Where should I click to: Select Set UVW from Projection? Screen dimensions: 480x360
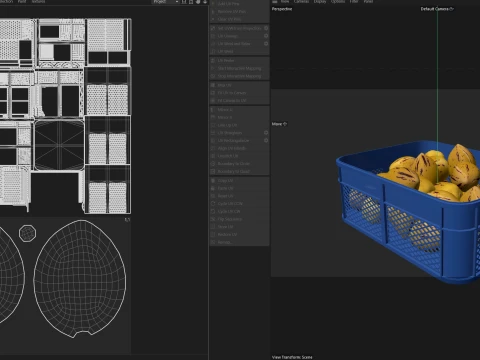coord(237,28)
